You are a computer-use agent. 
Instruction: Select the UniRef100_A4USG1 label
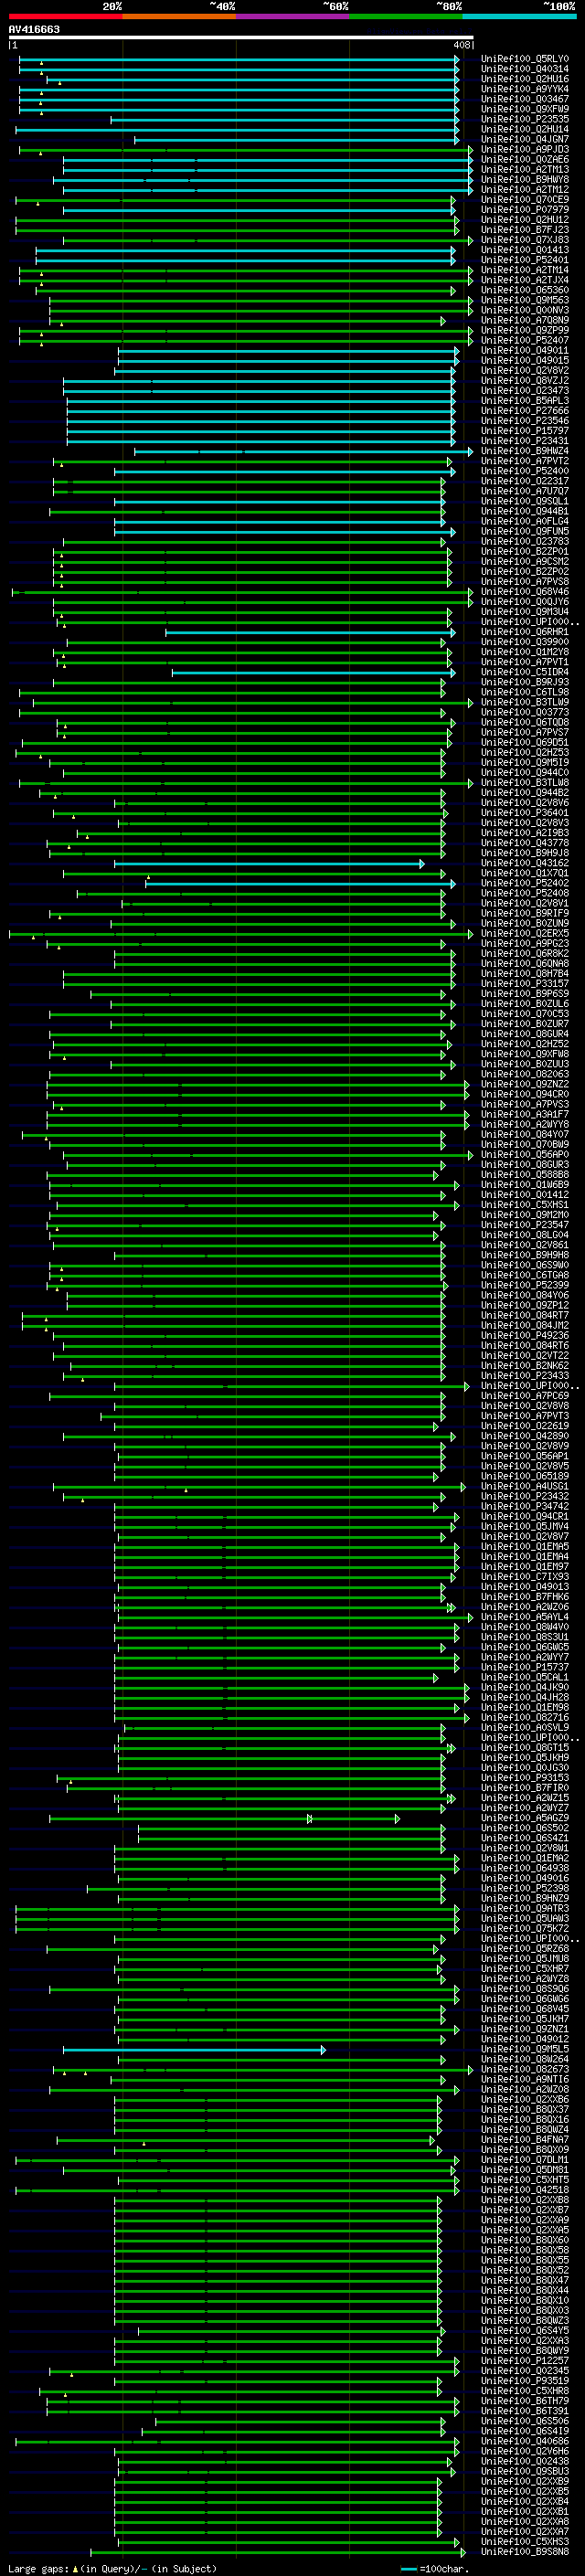(525, 1486)
